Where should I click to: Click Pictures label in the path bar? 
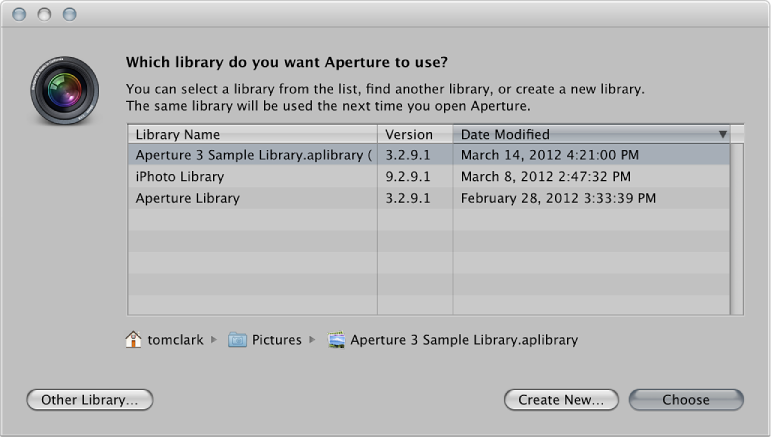click(x=277, y=340)
